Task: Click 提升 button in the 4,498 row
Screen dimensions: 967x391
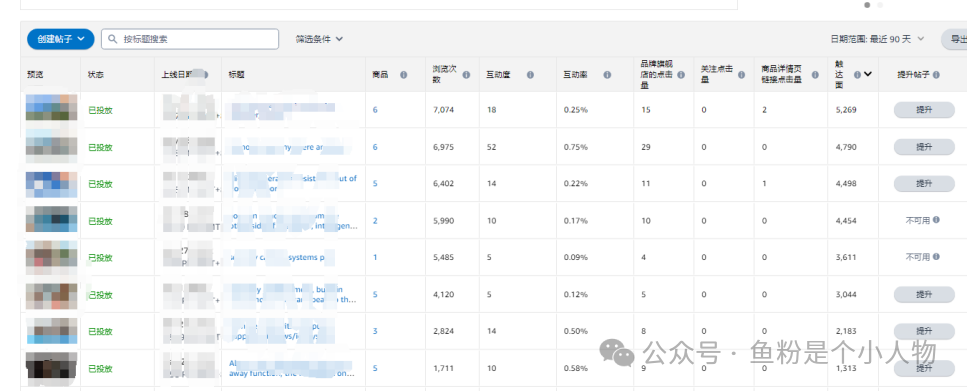Action: pos(924,183)
